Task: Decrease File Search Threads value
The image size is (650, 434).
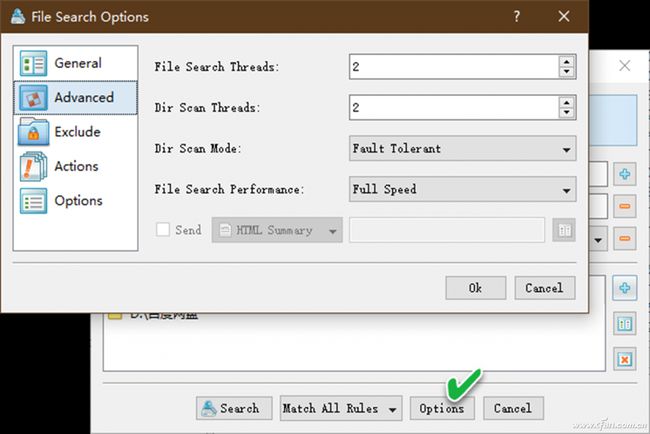Action: [566, 72]
